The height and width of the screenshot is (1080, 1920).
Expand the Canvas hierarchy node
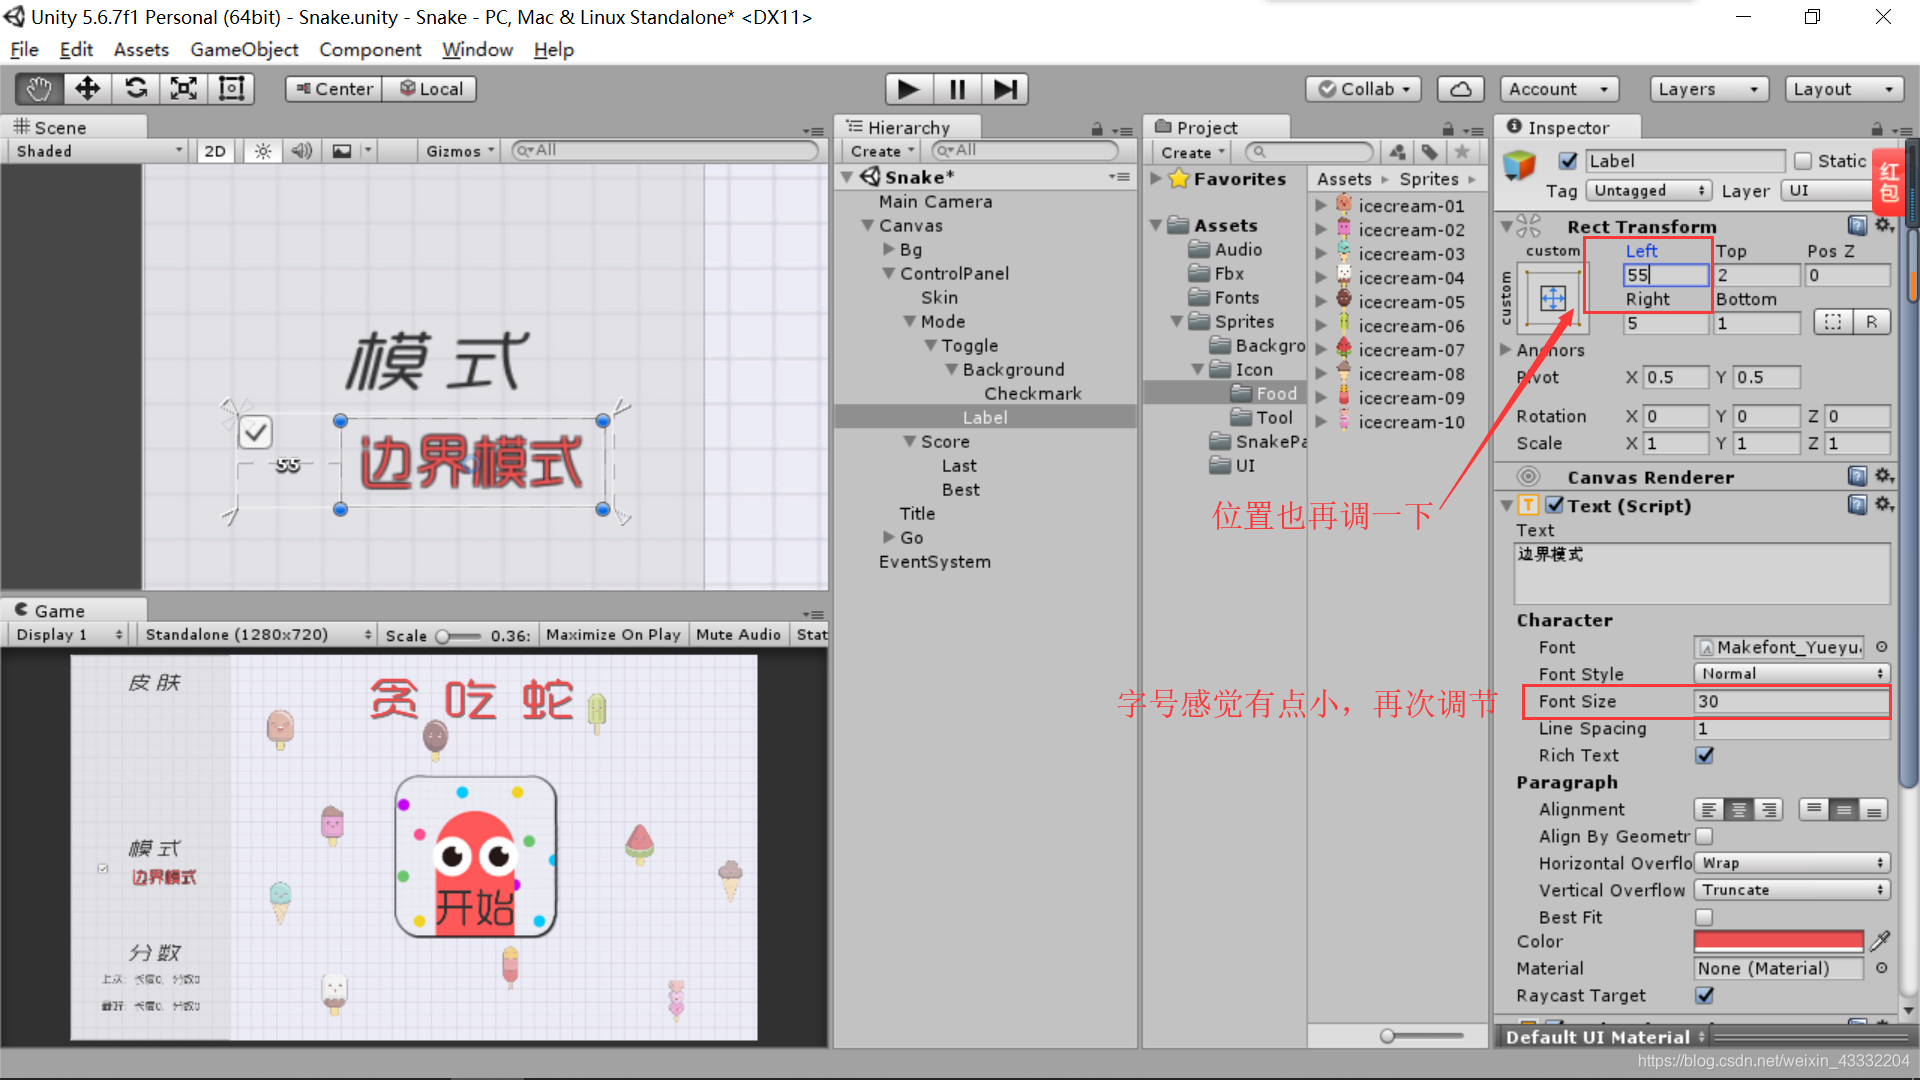pos(869,224)
